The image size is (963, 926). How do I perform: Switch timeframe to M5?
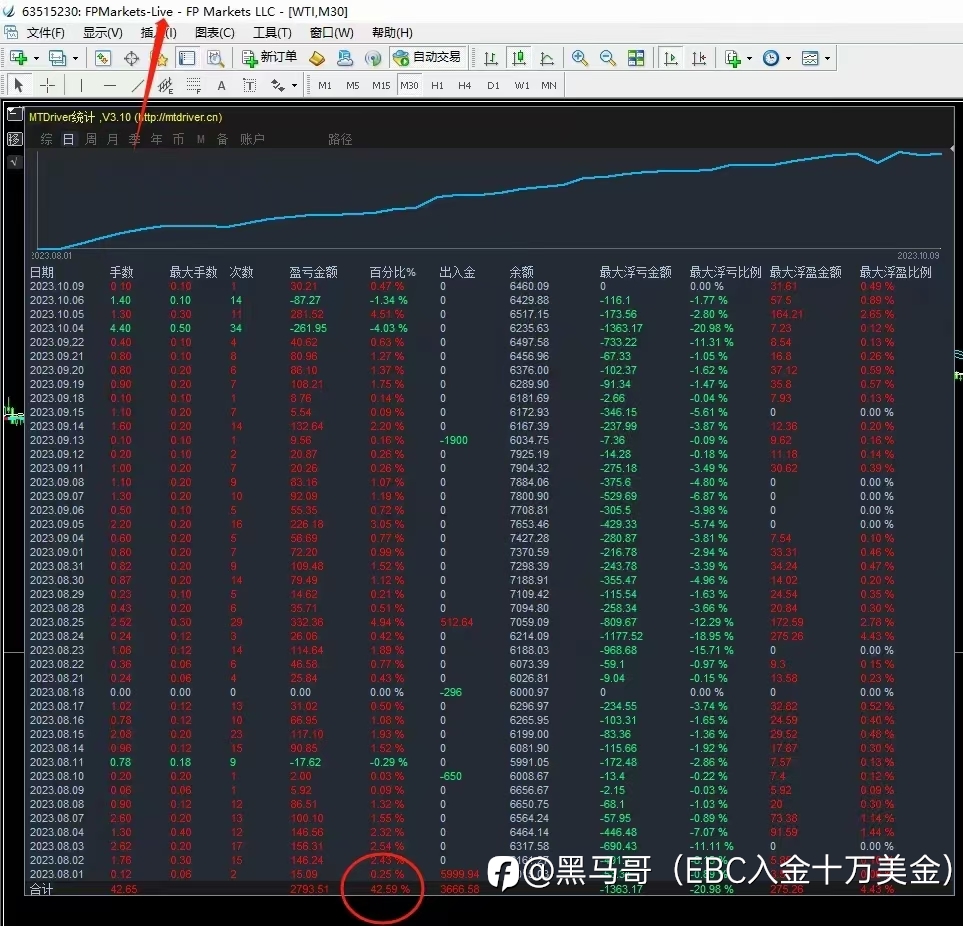coord(353,85)
